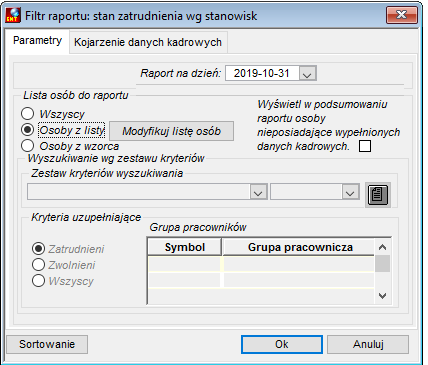Open the Kojarzenie danych kadrowych tab
The height and width of the screenshot is (365, 428).
[x=148, y=42]
